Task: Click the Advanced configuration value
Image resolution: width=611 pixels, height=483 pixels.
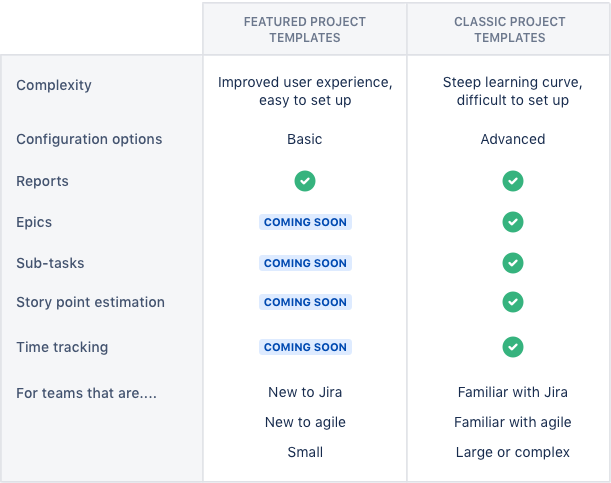Action: (x=512, y=139)
